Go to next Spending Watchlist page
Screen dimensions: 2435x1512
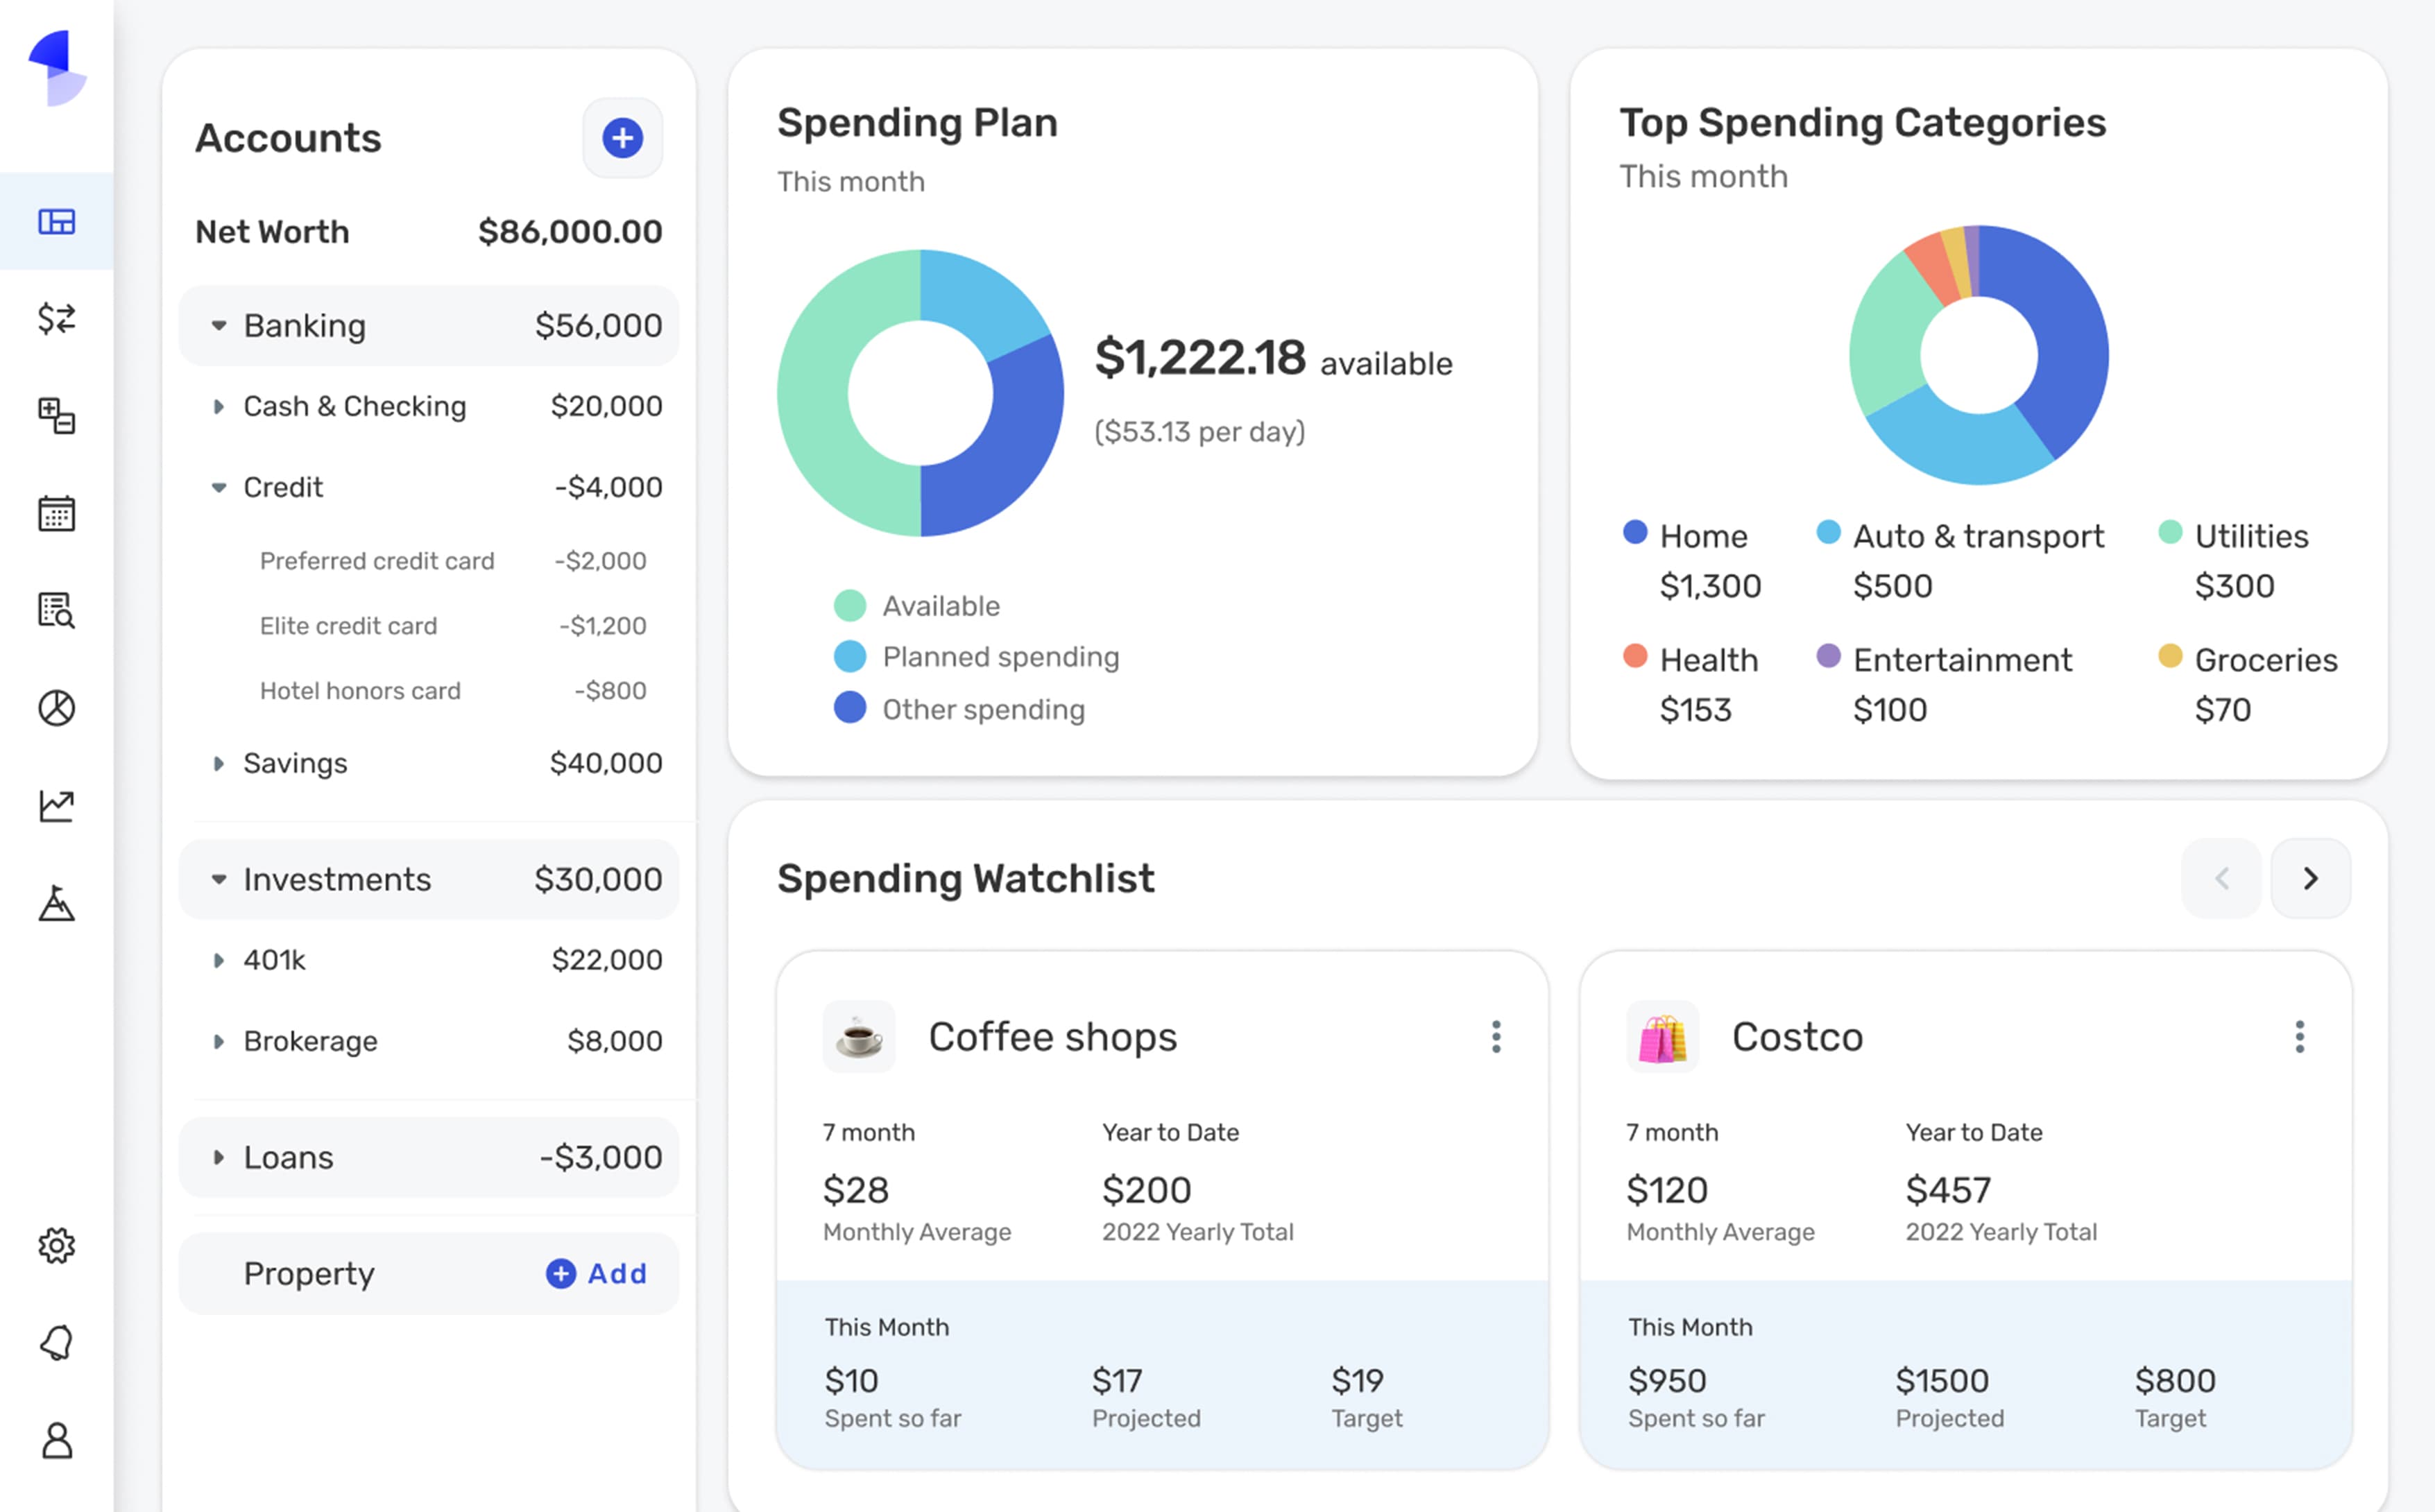pyautogui.click(x=2311, y=878)
